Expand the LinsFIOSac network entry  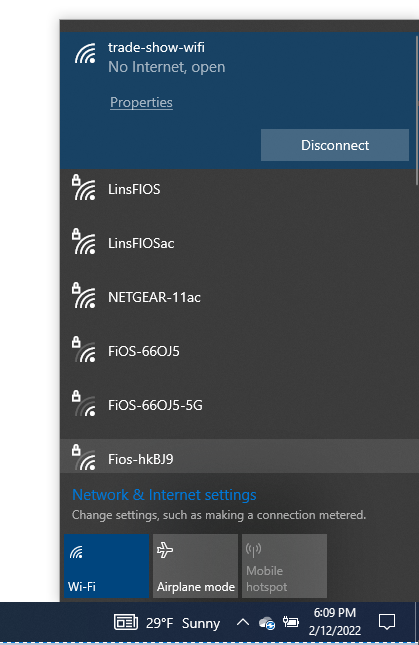coord(238,243)
